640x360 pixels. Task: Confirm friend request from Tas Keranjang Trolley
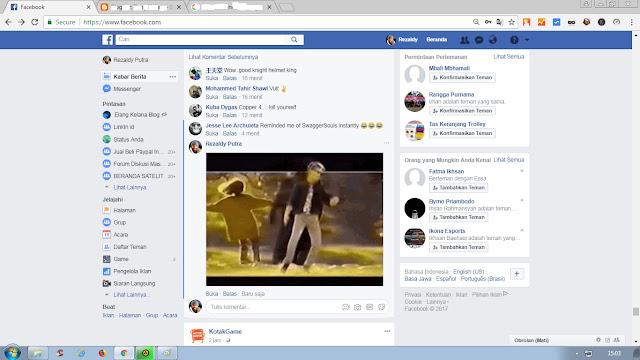point(462,133)
